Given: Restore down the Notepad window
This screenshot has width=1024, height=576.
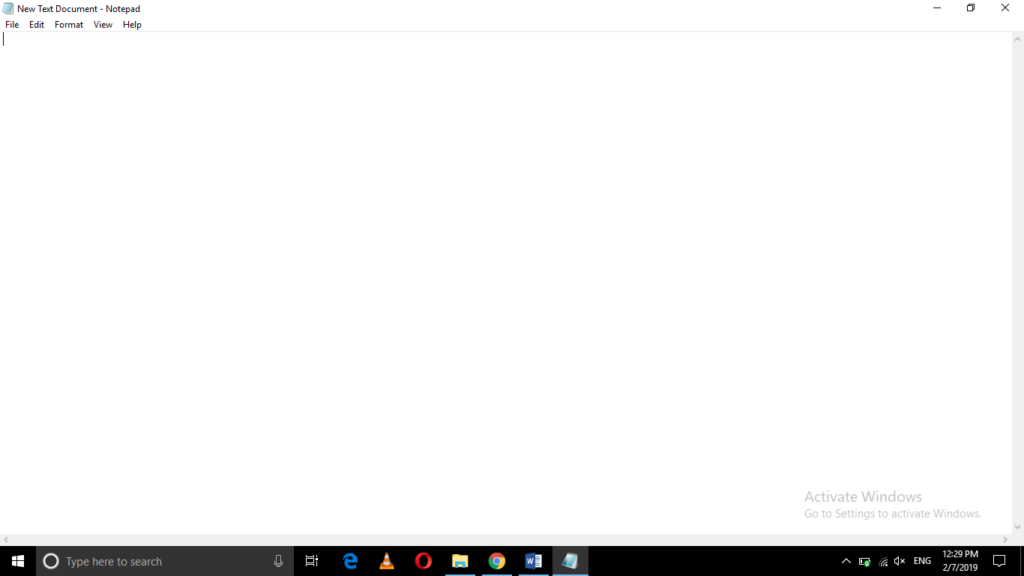Looking at the screenshot, I should [970, 8].
